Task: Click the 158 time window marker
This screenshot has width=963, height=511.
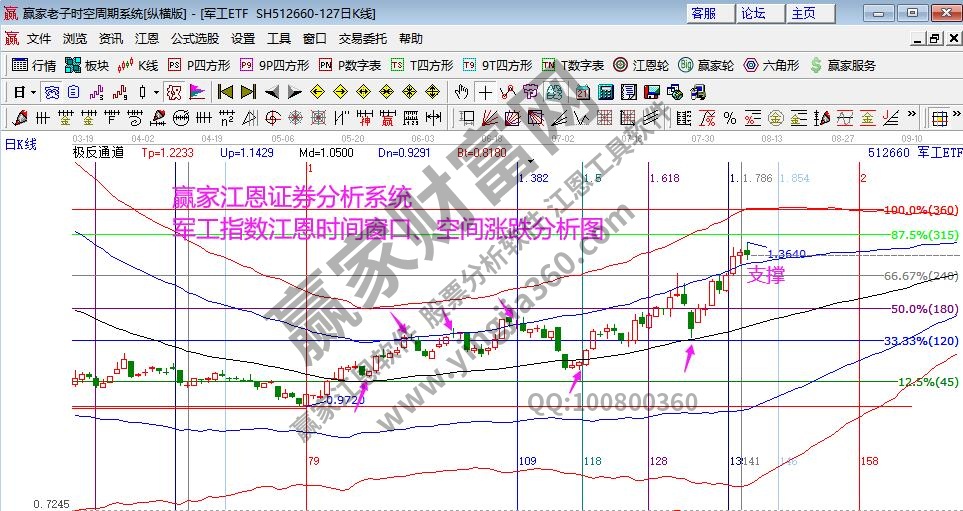Action: pos(867,461)
